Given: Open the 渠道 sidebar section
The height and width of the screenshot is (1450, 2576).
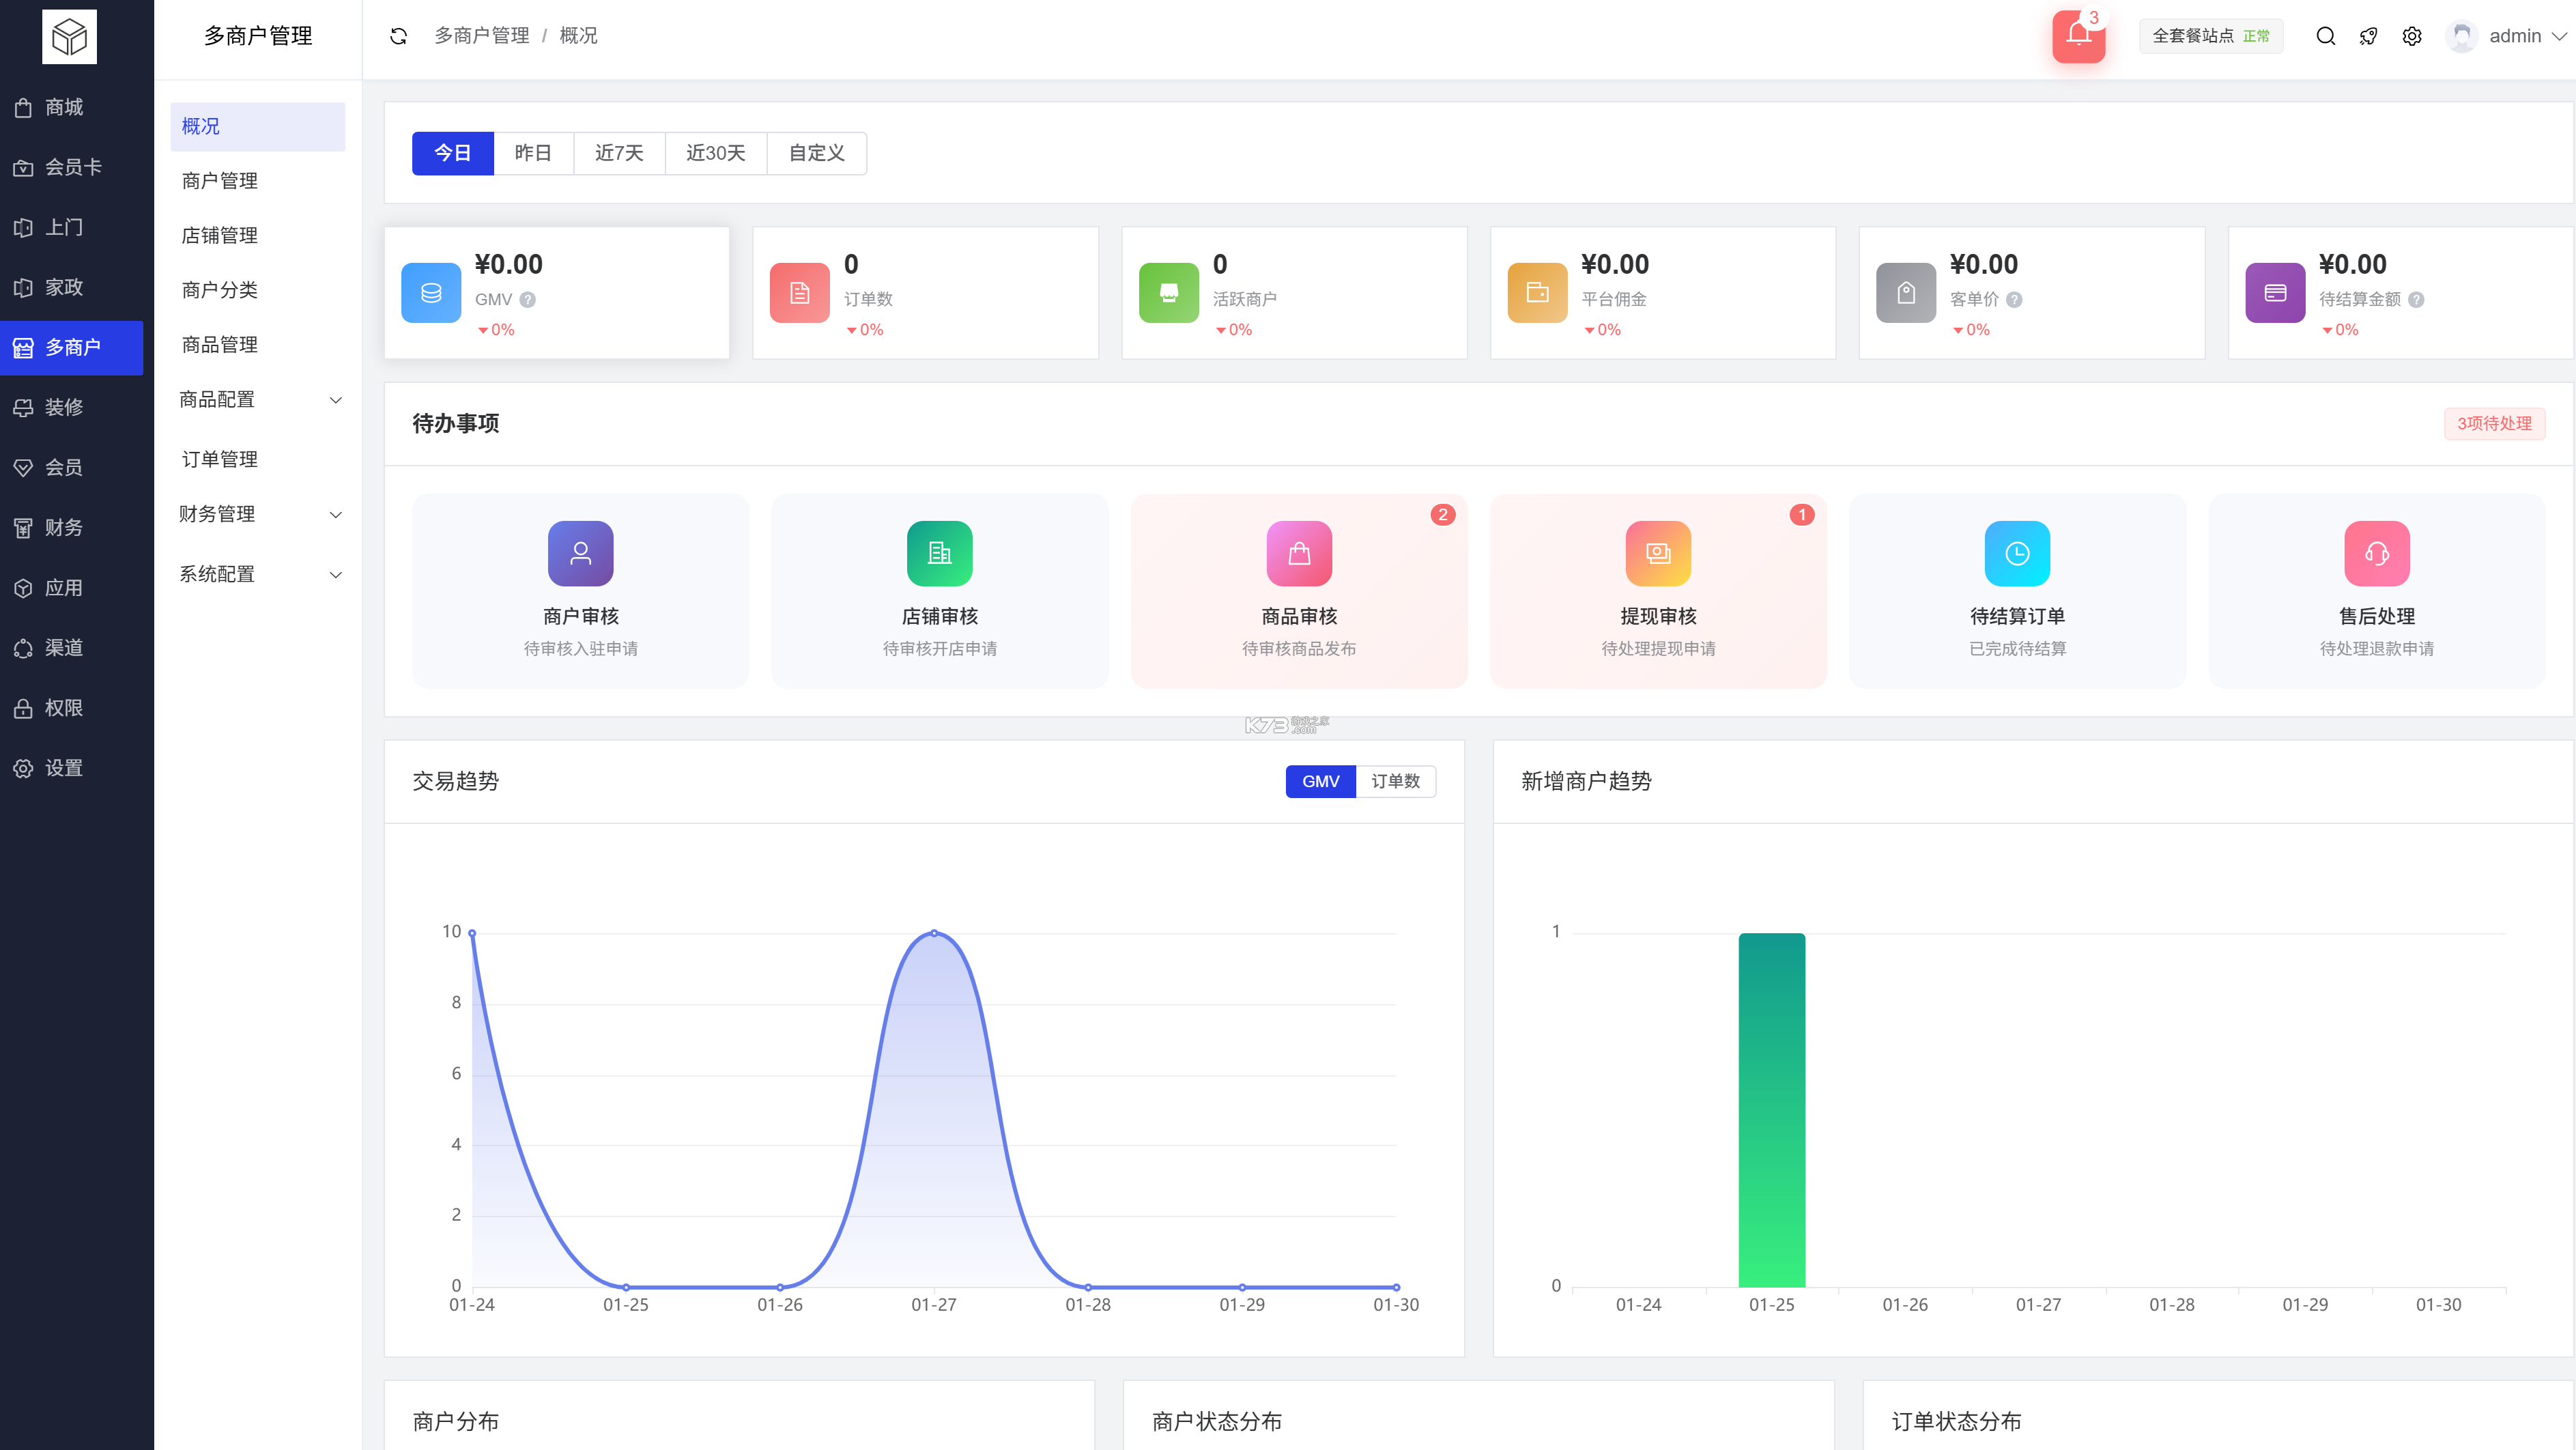Looking at the screenshot, I should click(x=71, y=648).
